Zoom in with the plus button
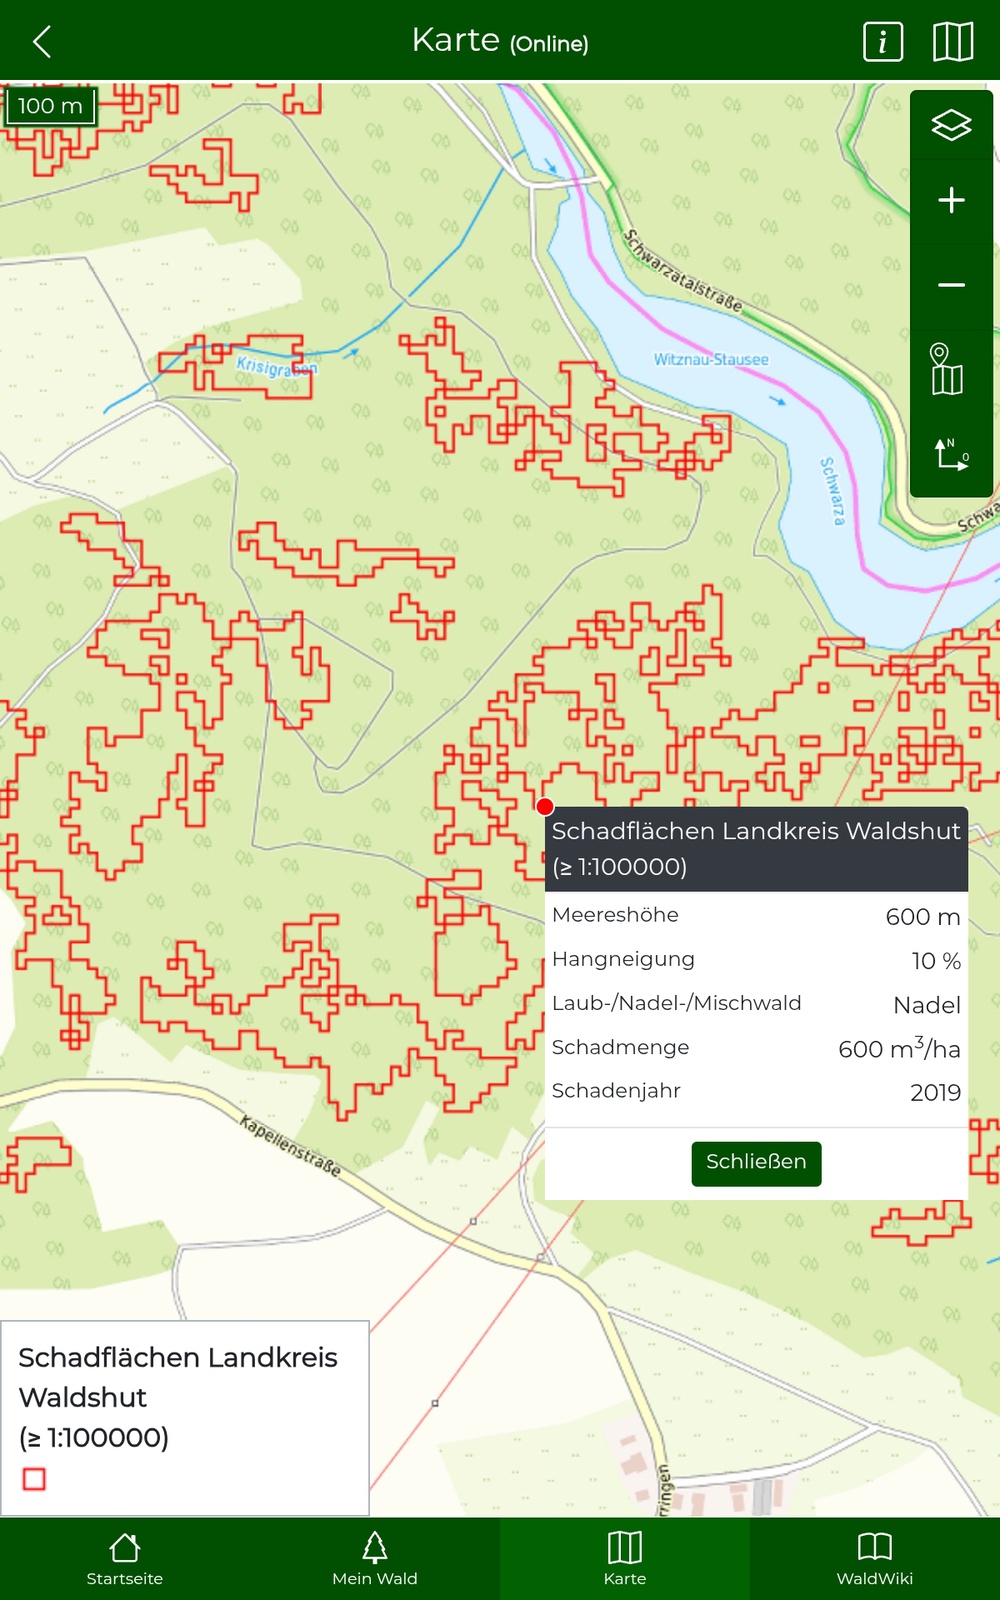The width and height of the screenshot is (1000, 1600). 951,201
